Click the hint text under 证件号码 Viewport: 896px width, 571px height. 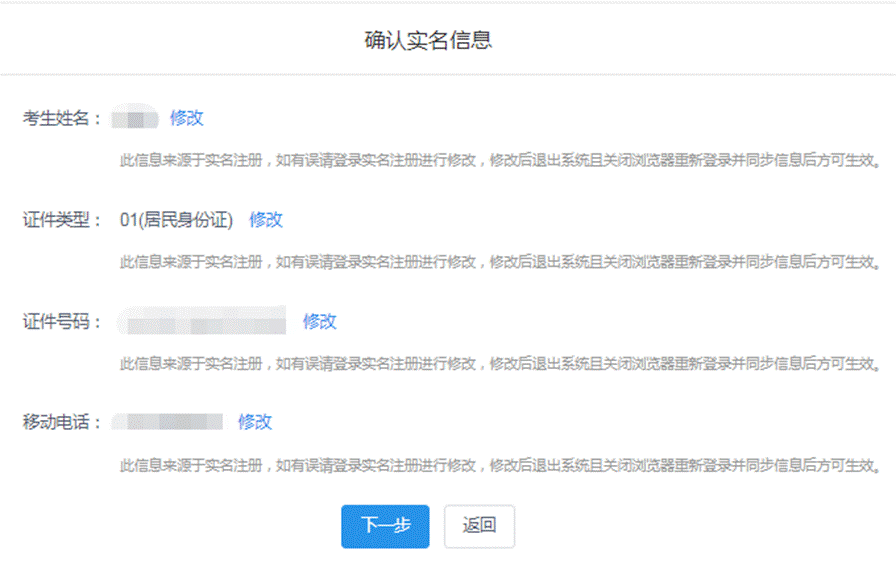pyautogui.click(x=500, y=363)
